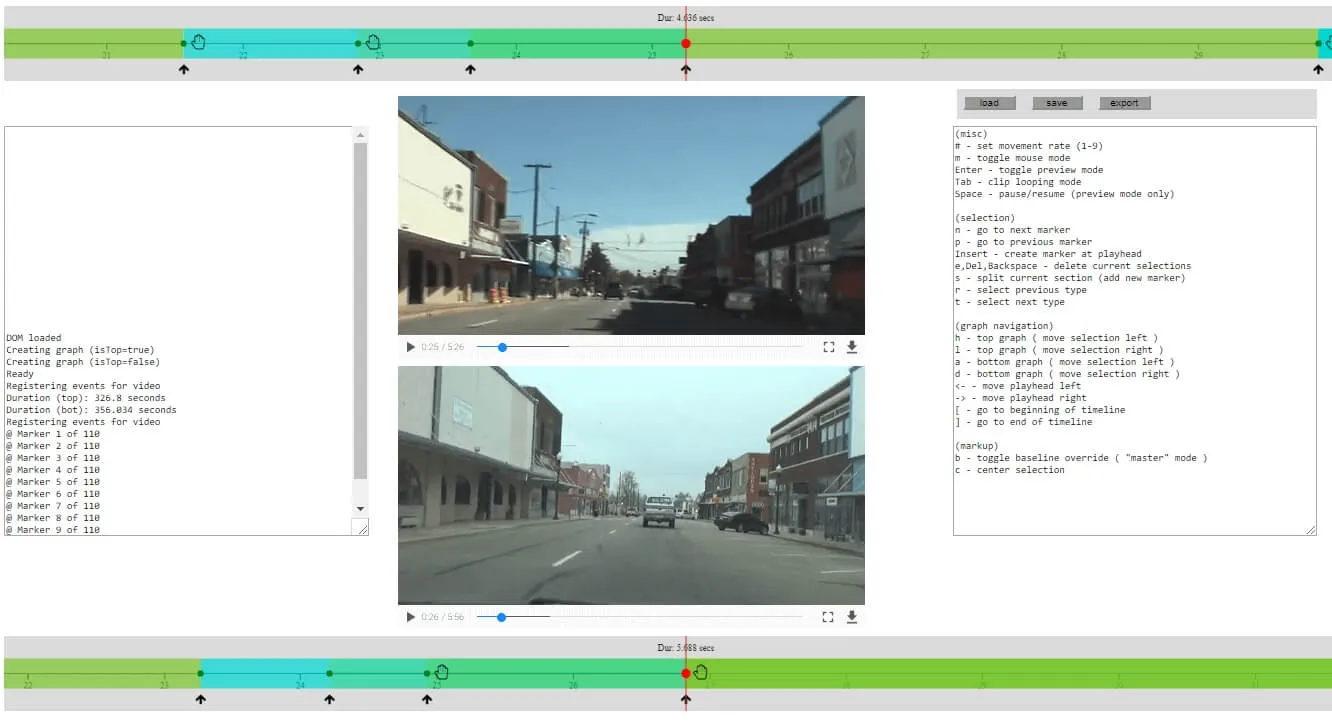Click the hand icon near mark 25 on the bottom timeline
Viewport: 1332px width, 721px height.
pyautogui.click(x=442, y=671)
